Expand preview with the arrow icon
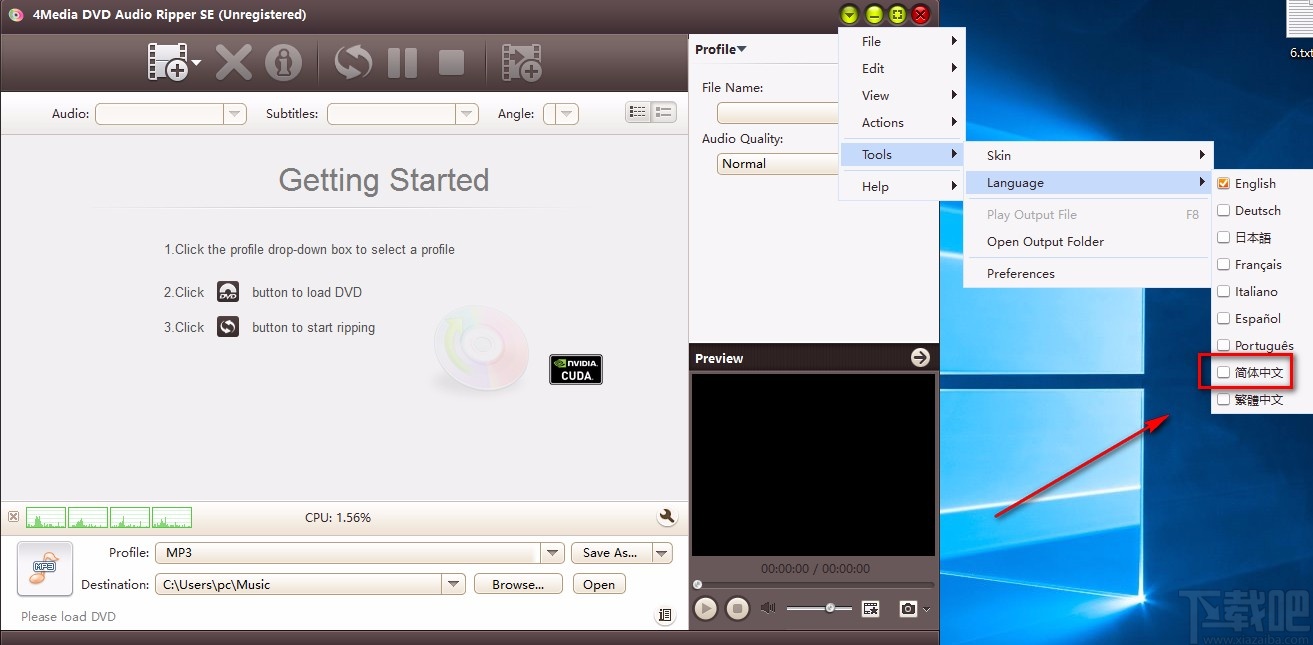The height and width of the screenshot is (645, 1313). [920, 358]
